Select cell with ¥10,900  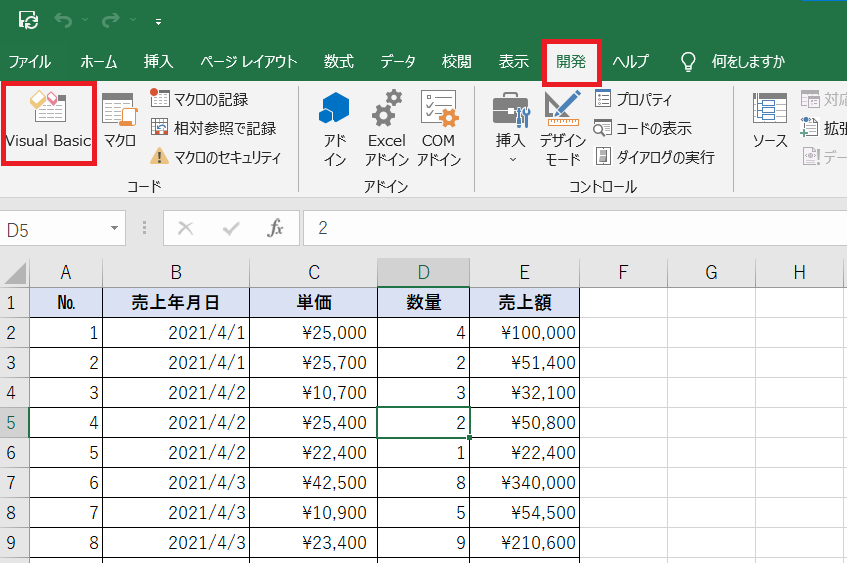point(314,513)
